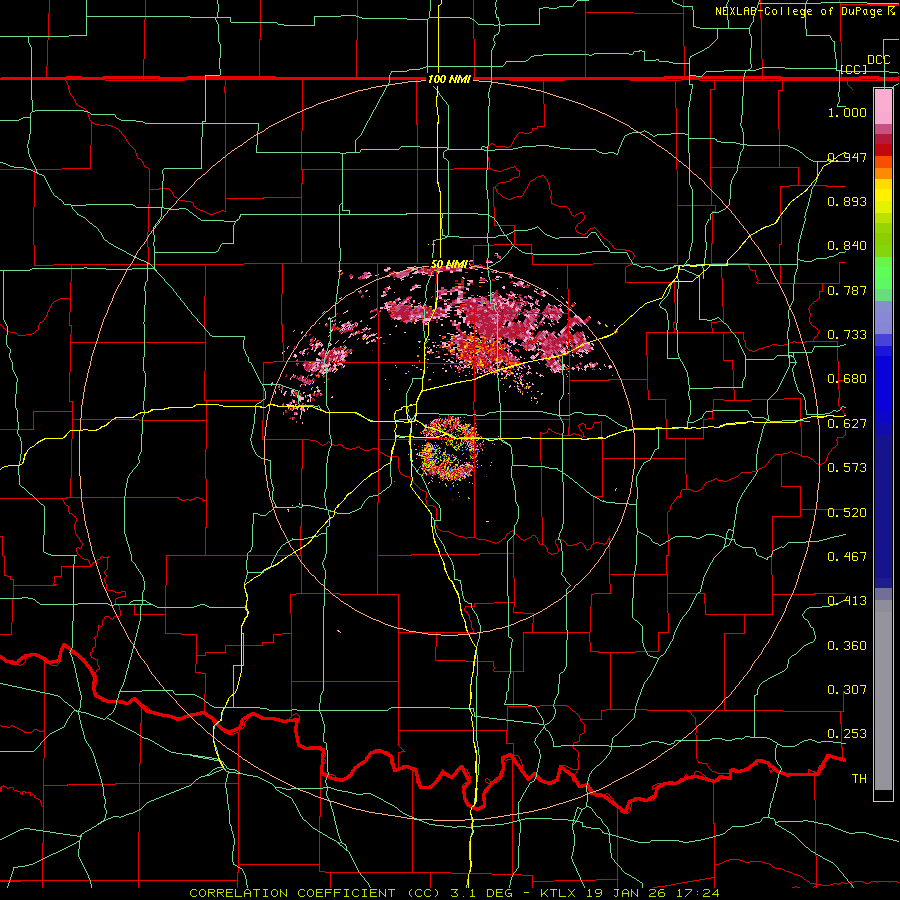Select the 0.893 scale value

tap(847, 201)
